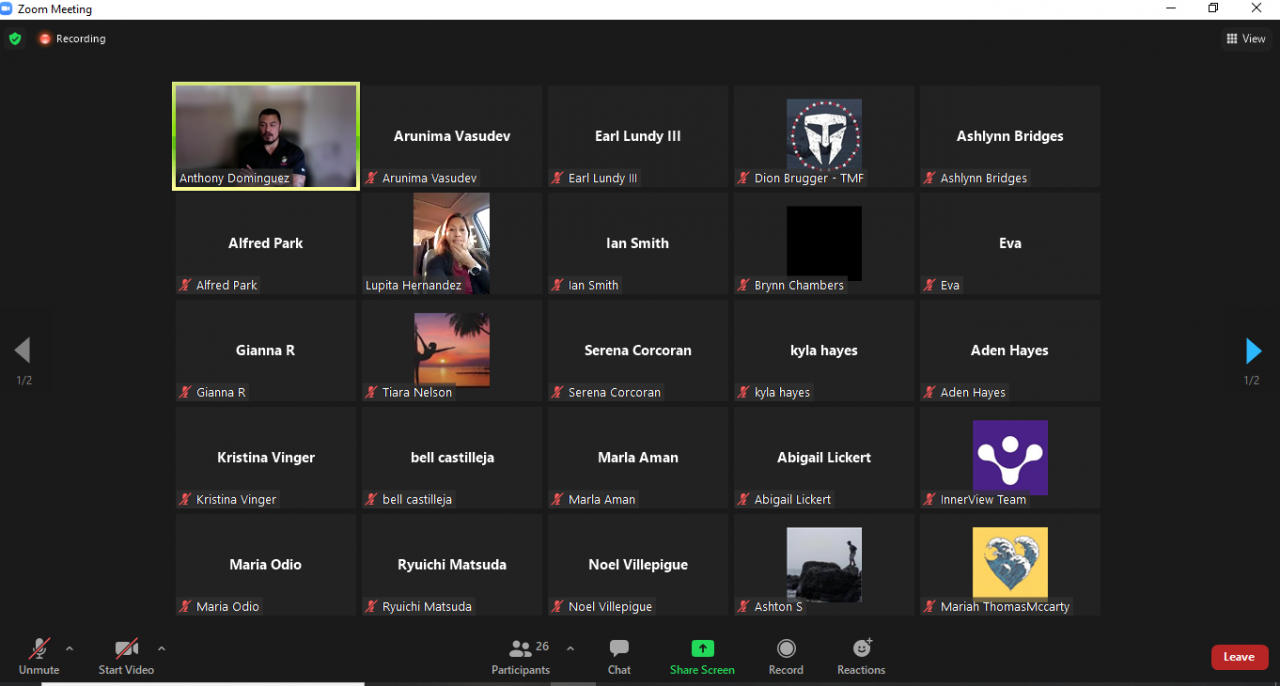This screenshot has height=686, width=1280.
Task: Click Lupita Hernandez's profile photo
Action: pos(451,243)
